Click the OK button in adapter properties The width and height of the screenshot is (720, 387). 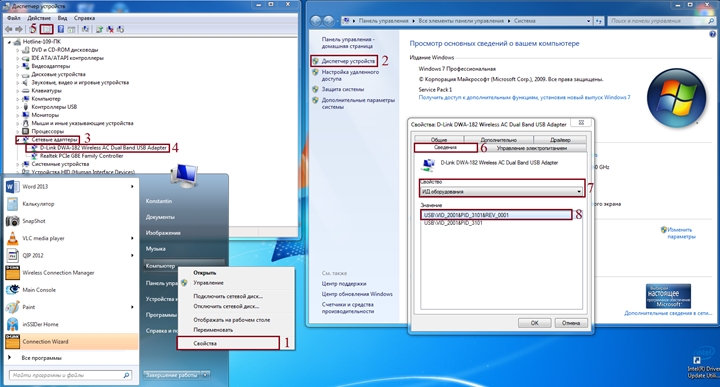point(534,323)
